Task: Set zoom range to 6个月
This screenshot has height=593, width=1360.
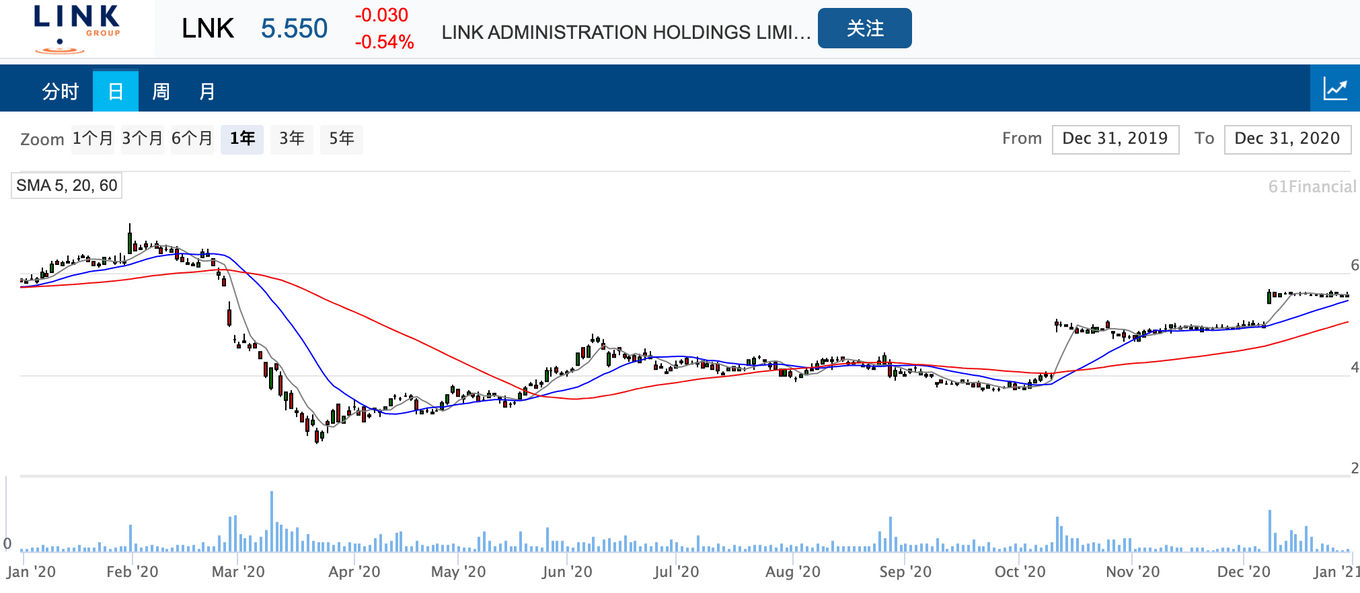Action: (x=192, y=139)
